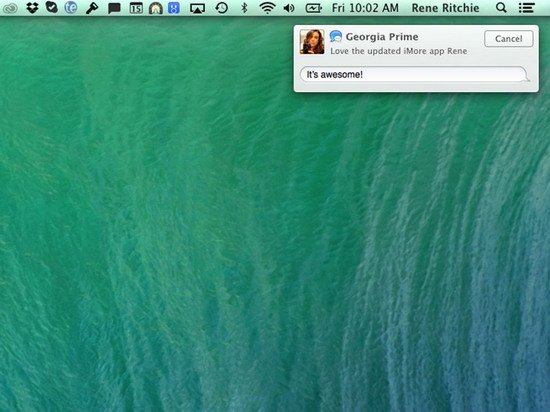Open the battery status menu

(313, 8)
